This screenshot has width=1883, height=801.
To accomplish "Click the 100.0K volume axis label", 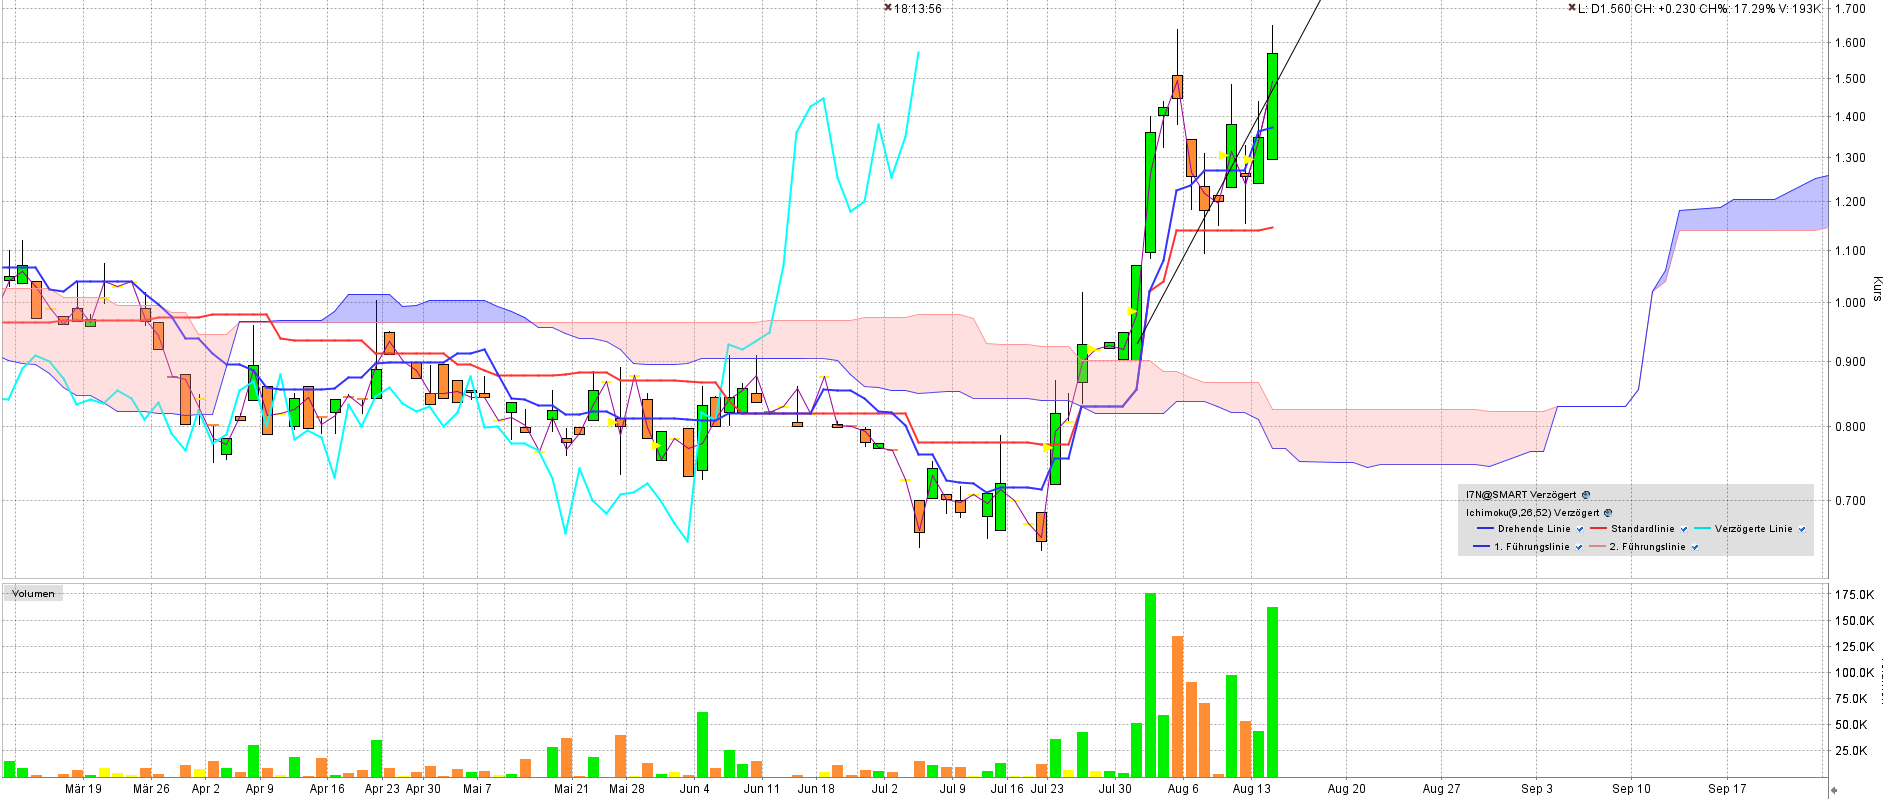I will (1854, 673).
